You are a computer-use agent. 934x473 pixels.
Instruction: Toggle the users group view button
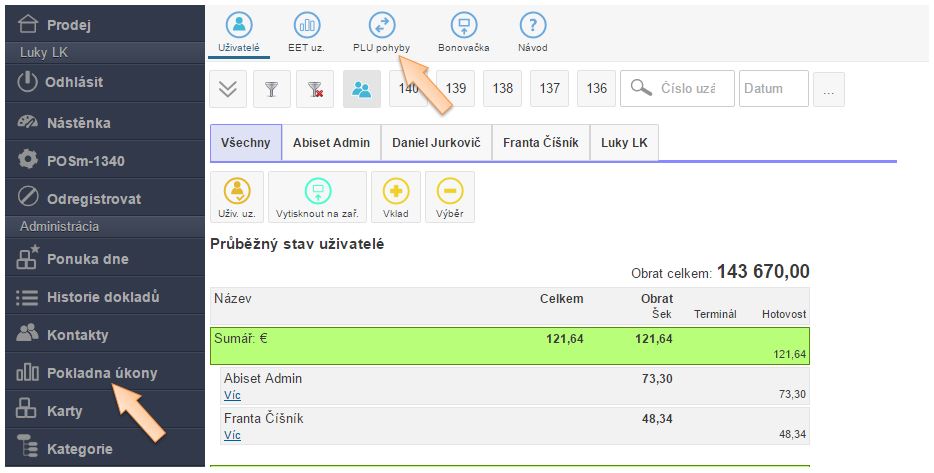[x=361, y=89]
